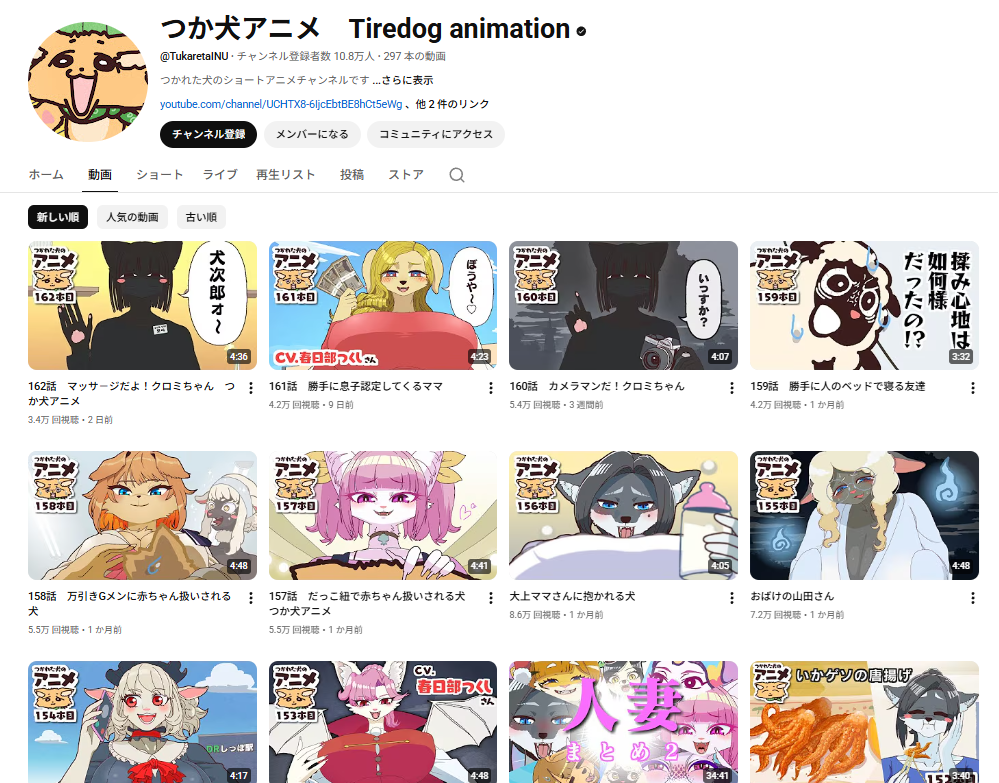Open the options menu for the 159話 video
Viewport: 999px width, 783px height.
click(x=972, y=387)
